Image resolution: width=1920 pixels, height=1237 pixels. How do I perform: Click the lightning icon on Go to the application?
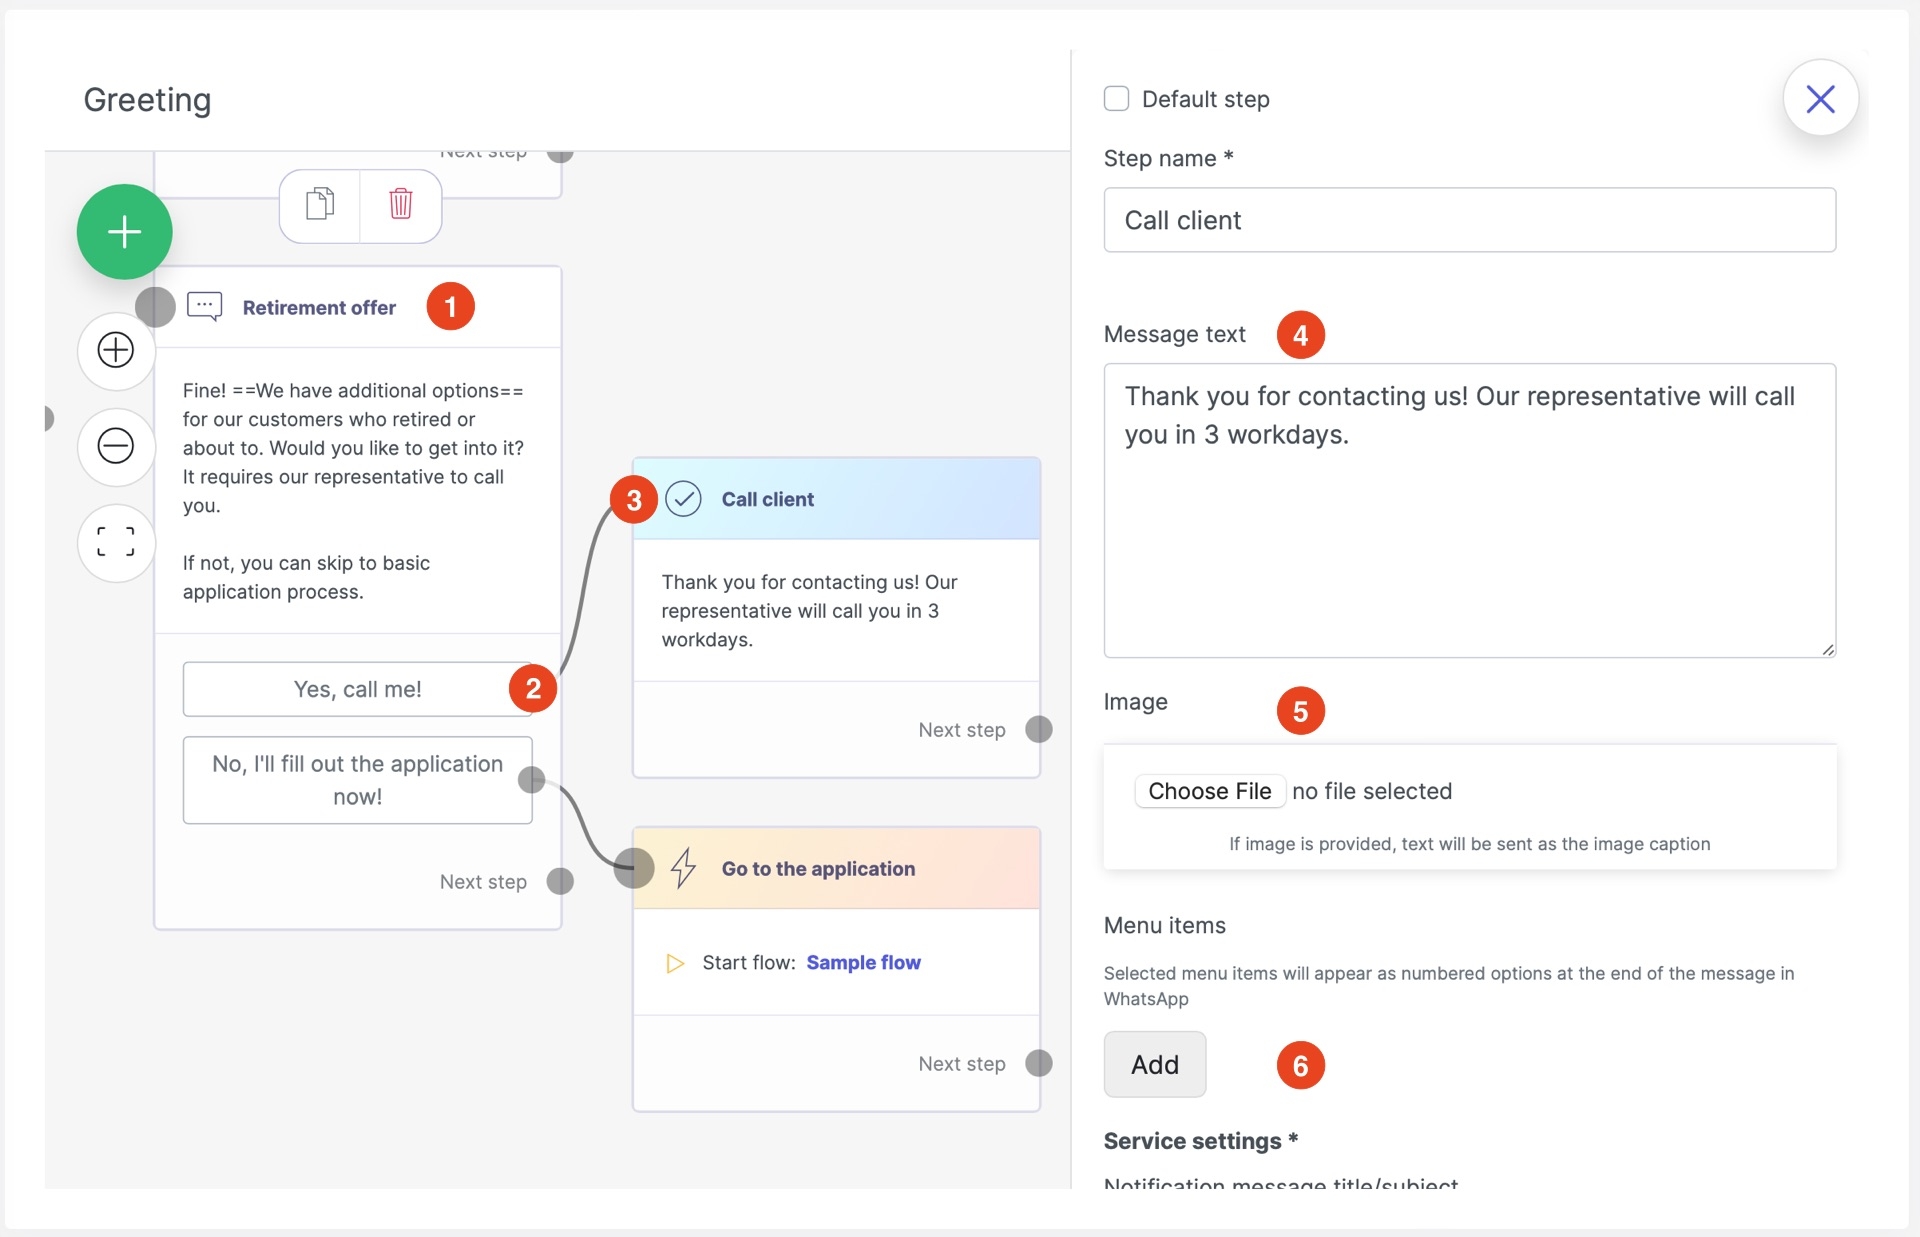pyautogui.click(x=683, y=868)
